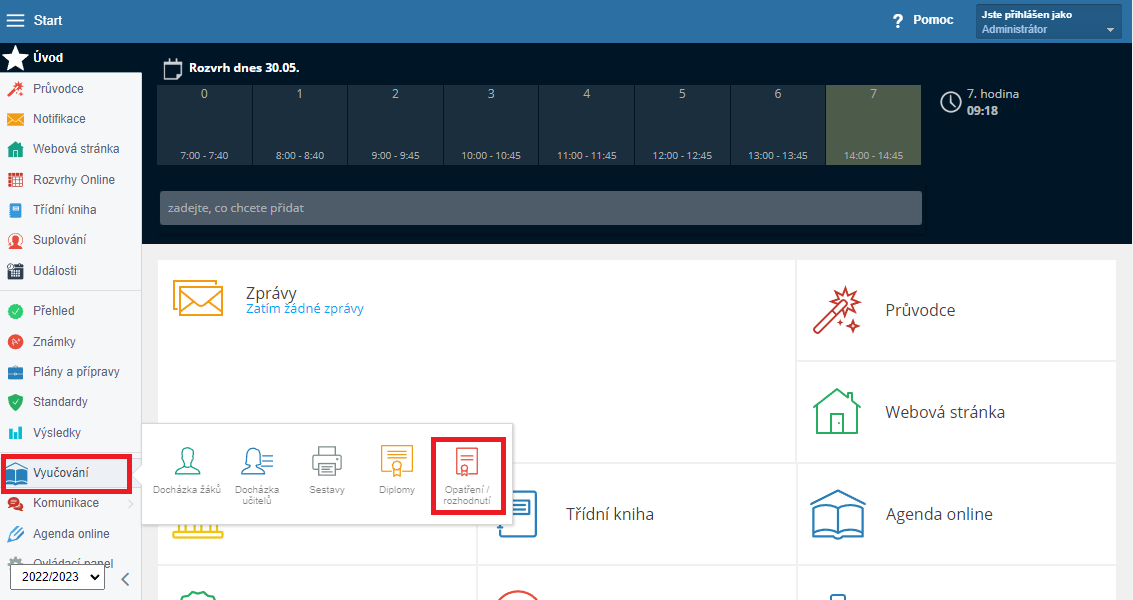This screenshot has width=1133, height=600.
Task: Open Docházka učitelů from the flyout
Action: [x=257, y=475]
